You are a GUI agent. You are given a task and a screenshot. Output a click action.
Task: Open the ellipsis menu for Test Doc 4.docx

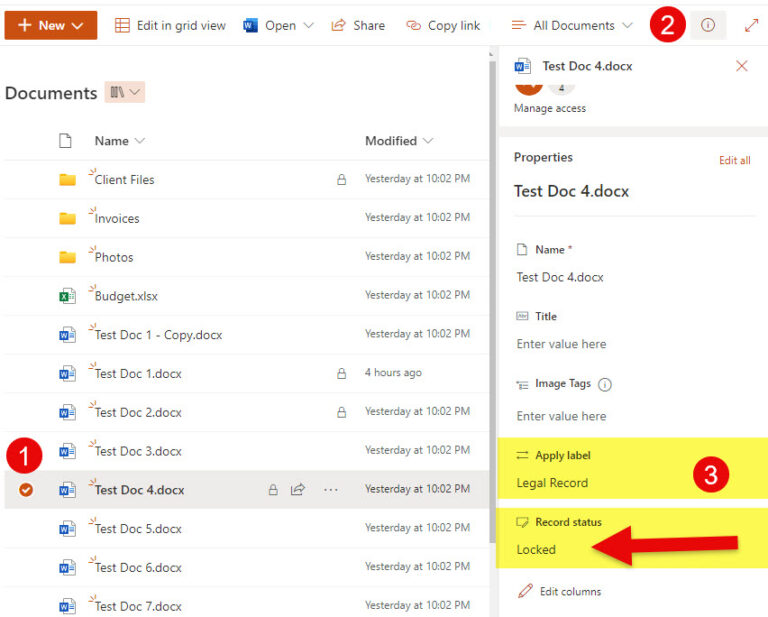click(331, 489)
